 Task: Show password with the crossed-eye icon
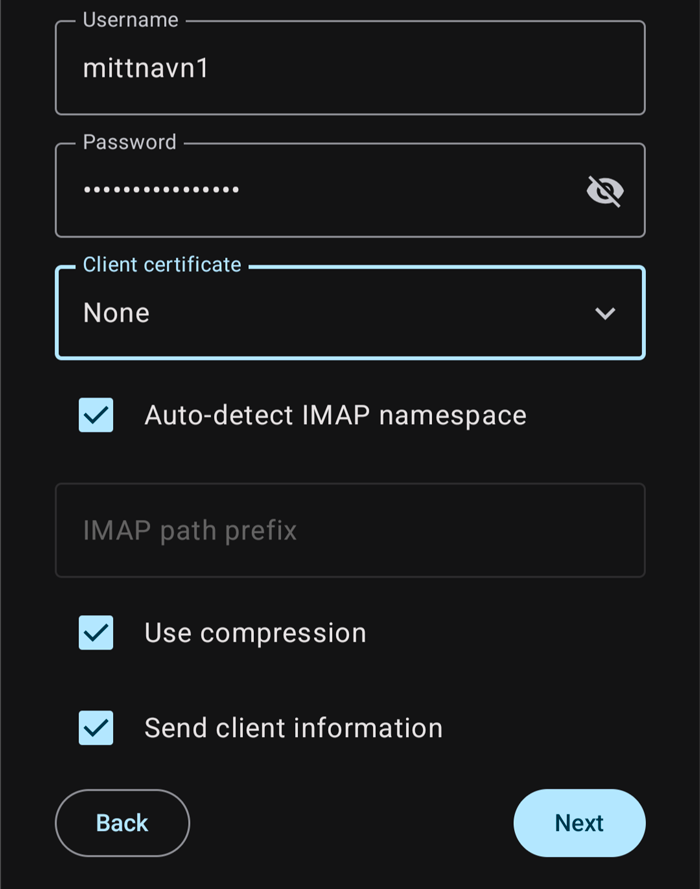[605, 190]
